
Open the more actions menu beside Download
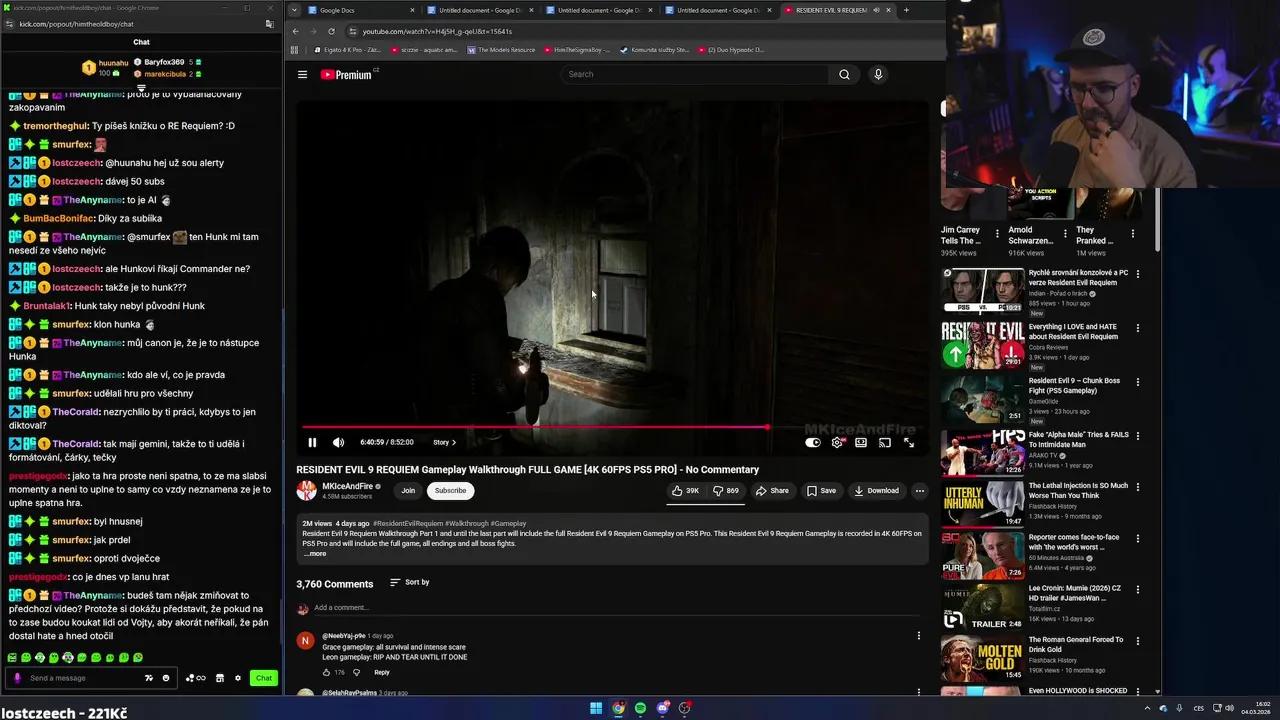920,490
